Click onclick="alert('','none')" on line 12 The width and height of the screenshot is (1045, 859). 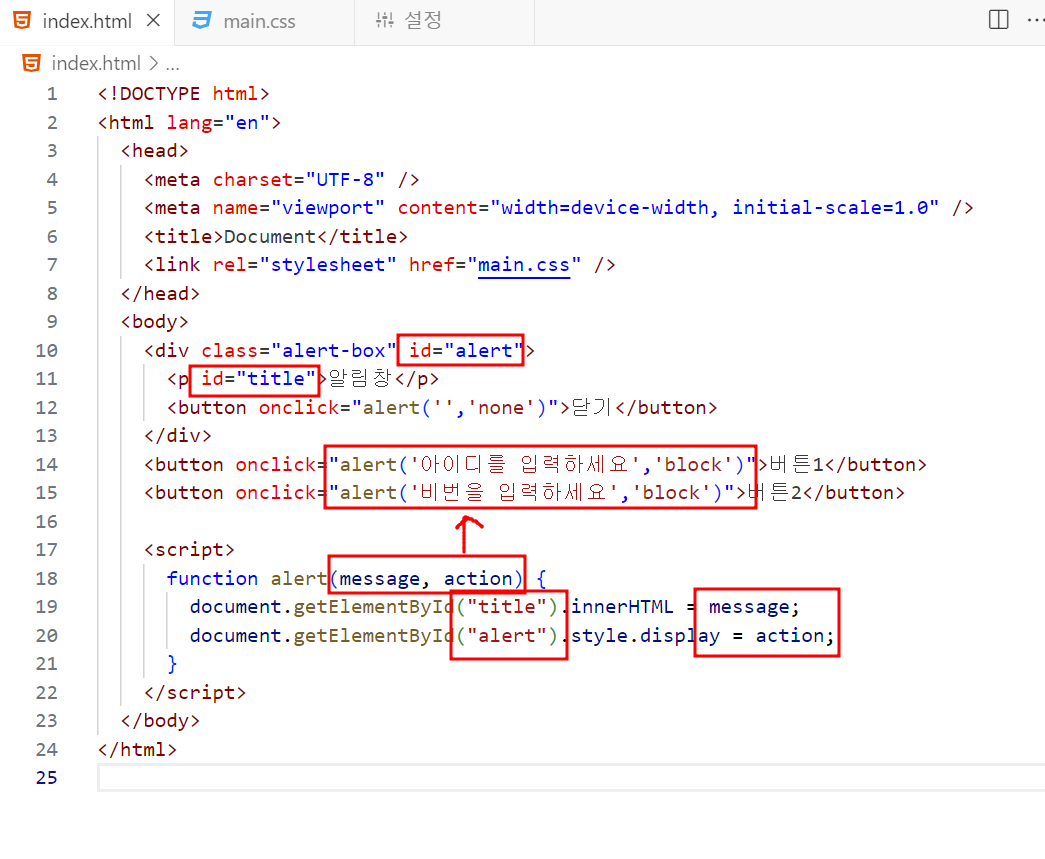click(x=409, y=408)
